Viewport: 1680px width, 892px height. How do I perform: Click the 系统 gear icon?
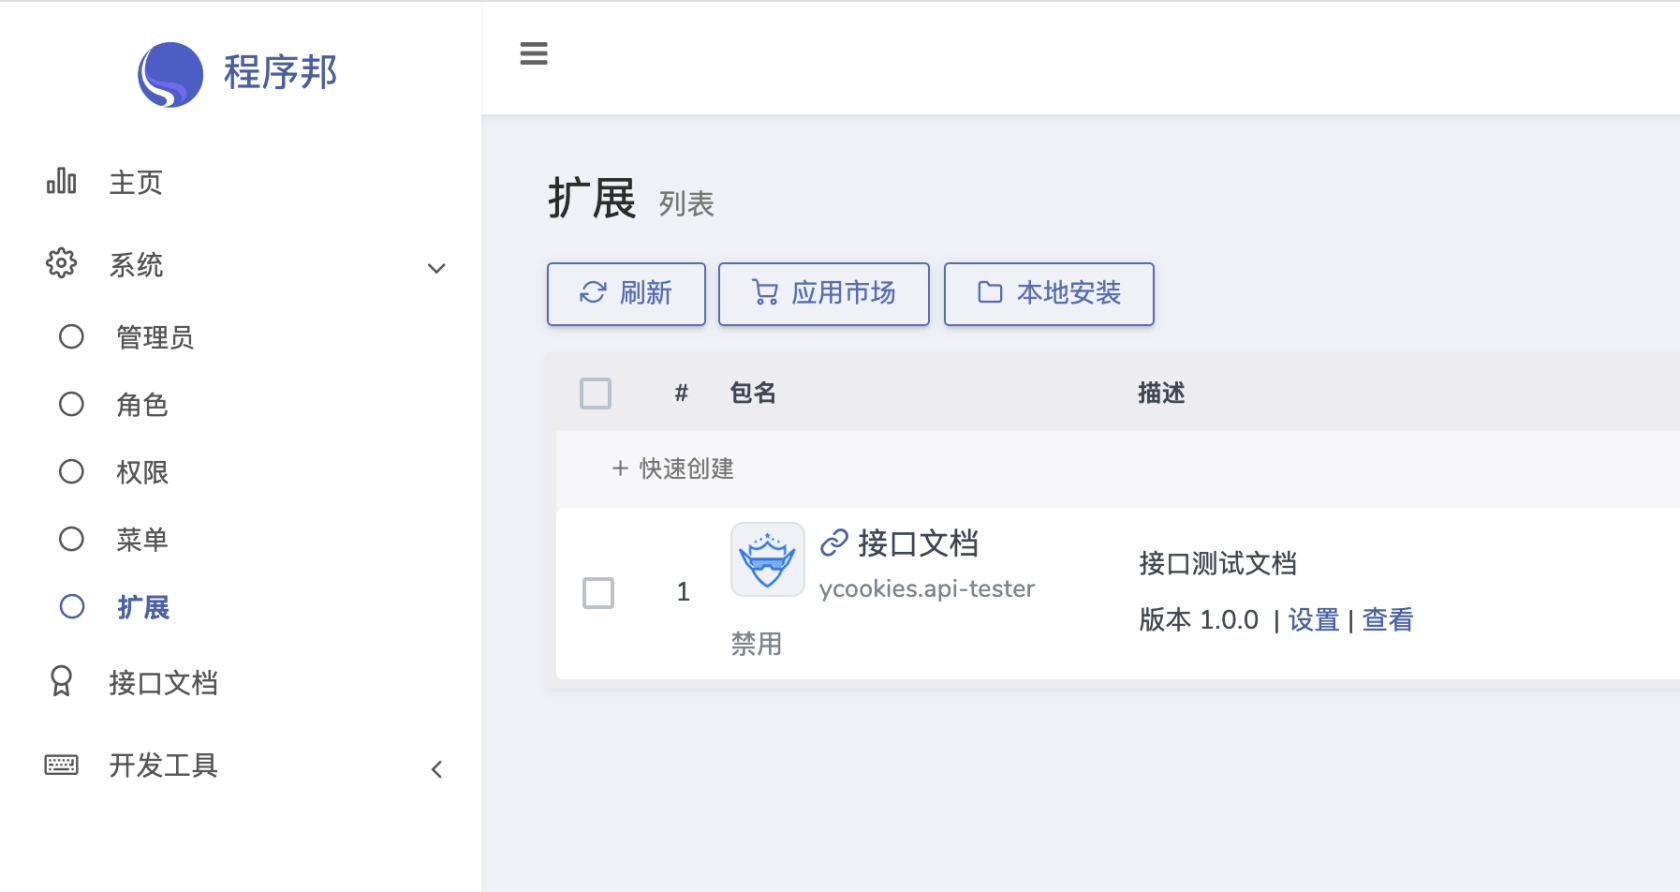[61, 263]
